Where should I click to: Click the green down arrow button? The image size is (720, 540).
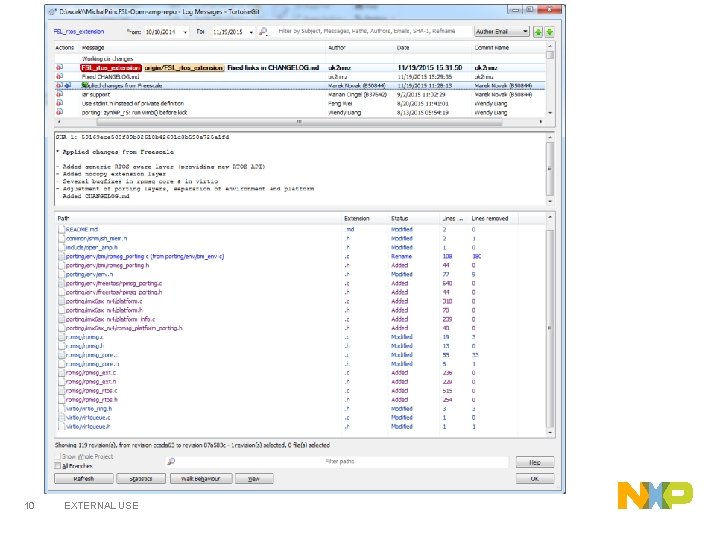pos(549,32)
